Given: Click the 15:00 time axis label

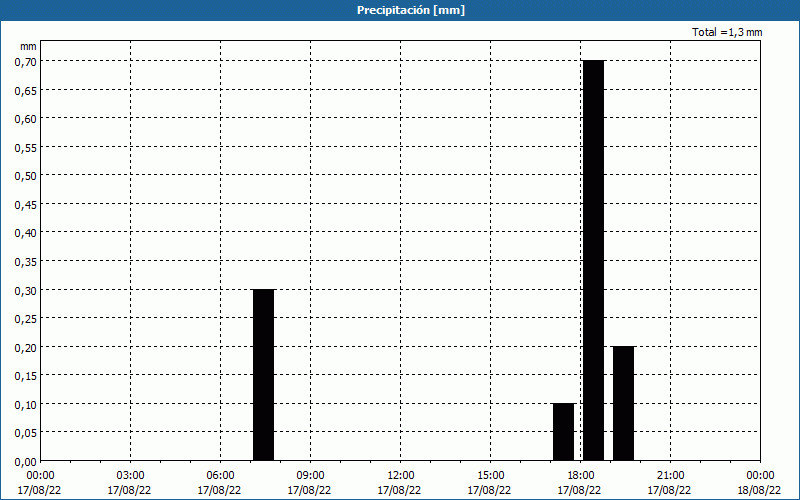Looking at the screenshot, I should [490, 476].
